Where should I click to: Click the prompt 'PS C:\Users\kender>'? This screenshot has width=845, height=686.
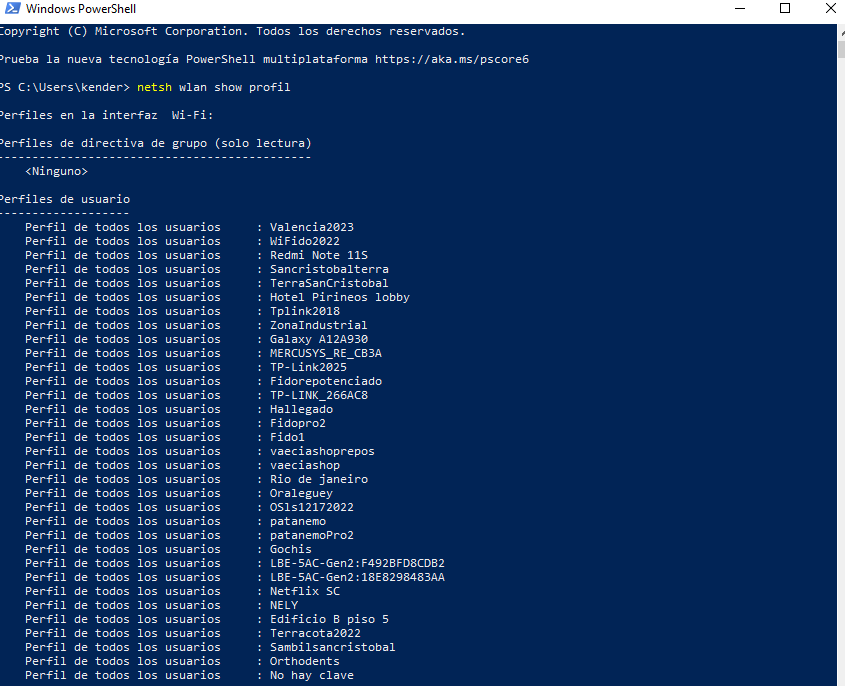pos(65,87)
